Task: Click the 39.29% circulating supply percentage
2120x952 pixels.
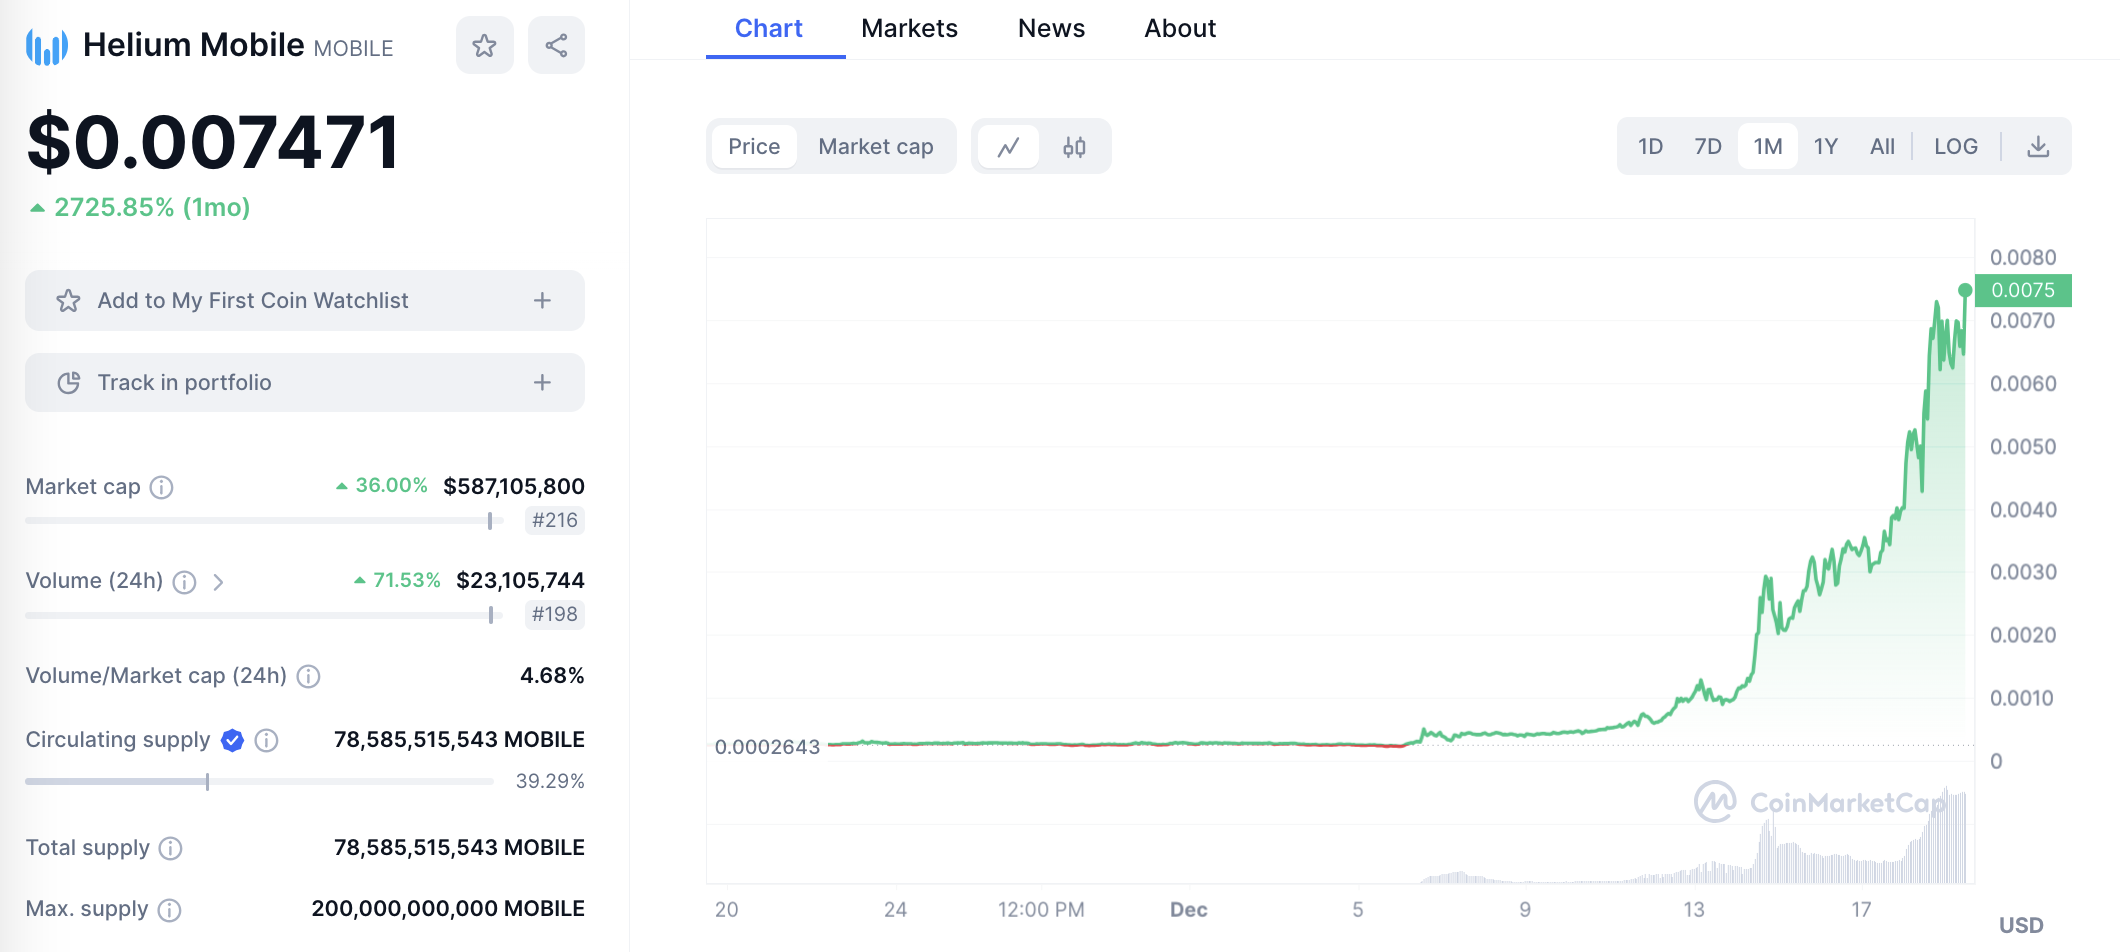Action: click(x=550, y=781)
